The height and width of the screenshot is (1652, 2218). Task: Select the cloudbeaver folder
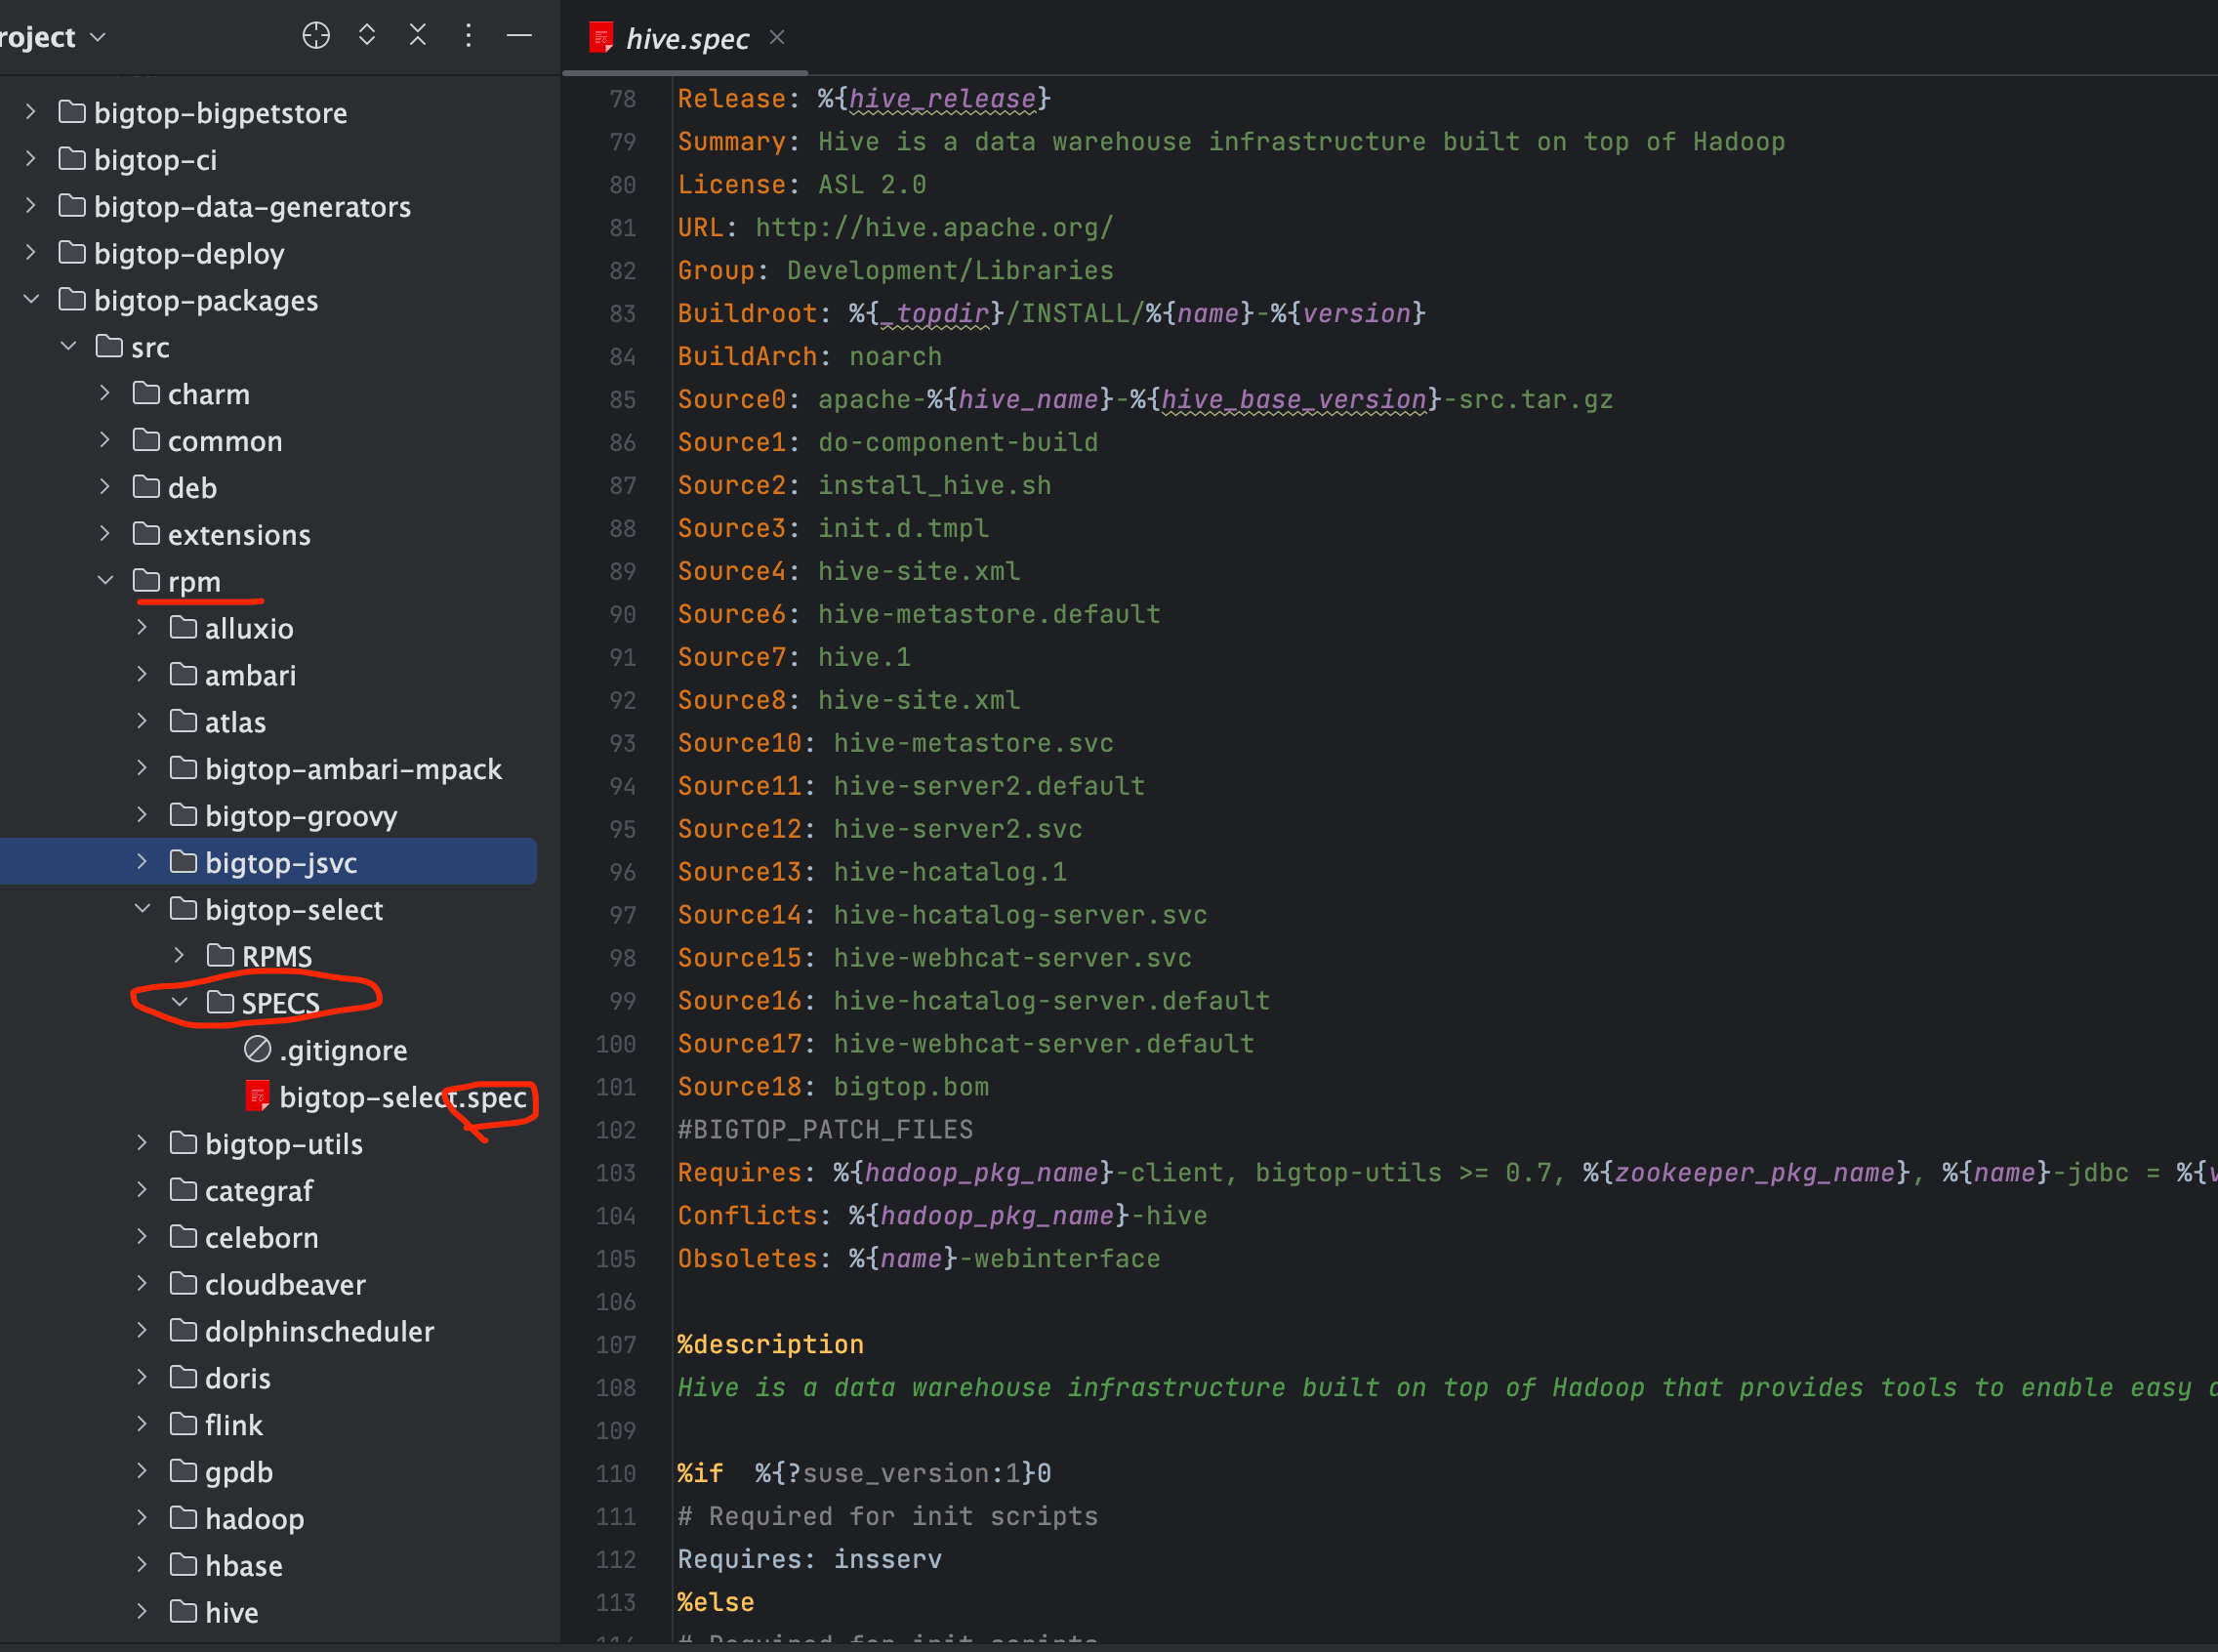coord(285,1284)
